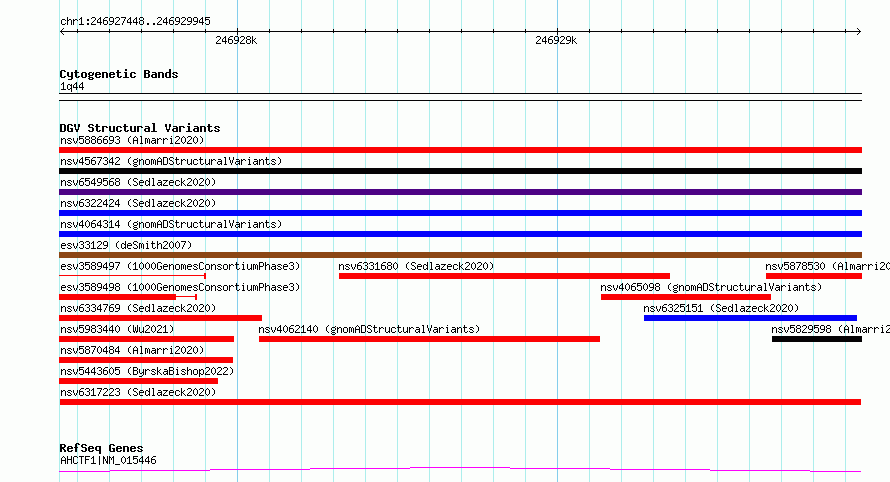Click the esv3589497 (1000GenomesConsortiumPhase3) label
Viewport: 890px width, 482px height.
click(x=180, y=266)
